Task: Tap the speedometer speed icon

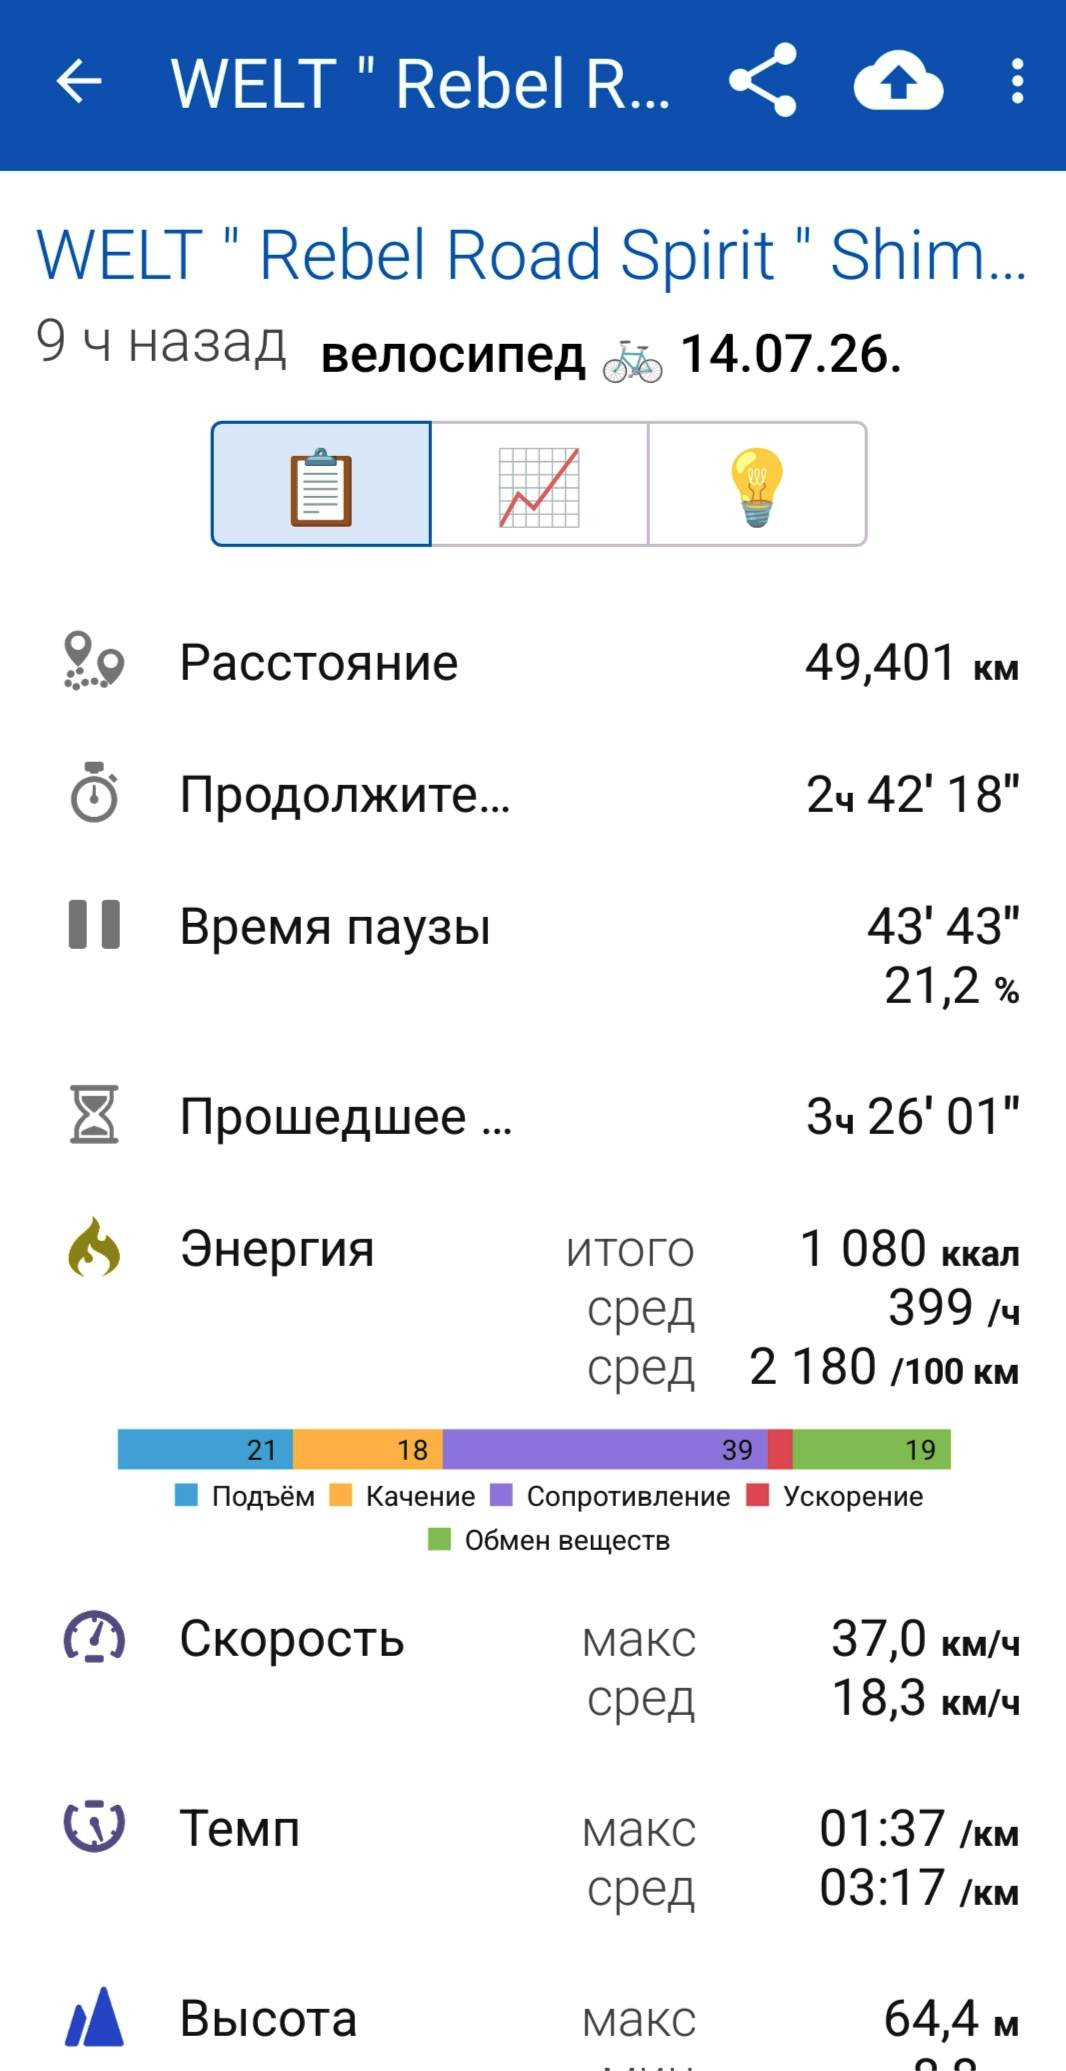Action: click(x=94, y=1637)
